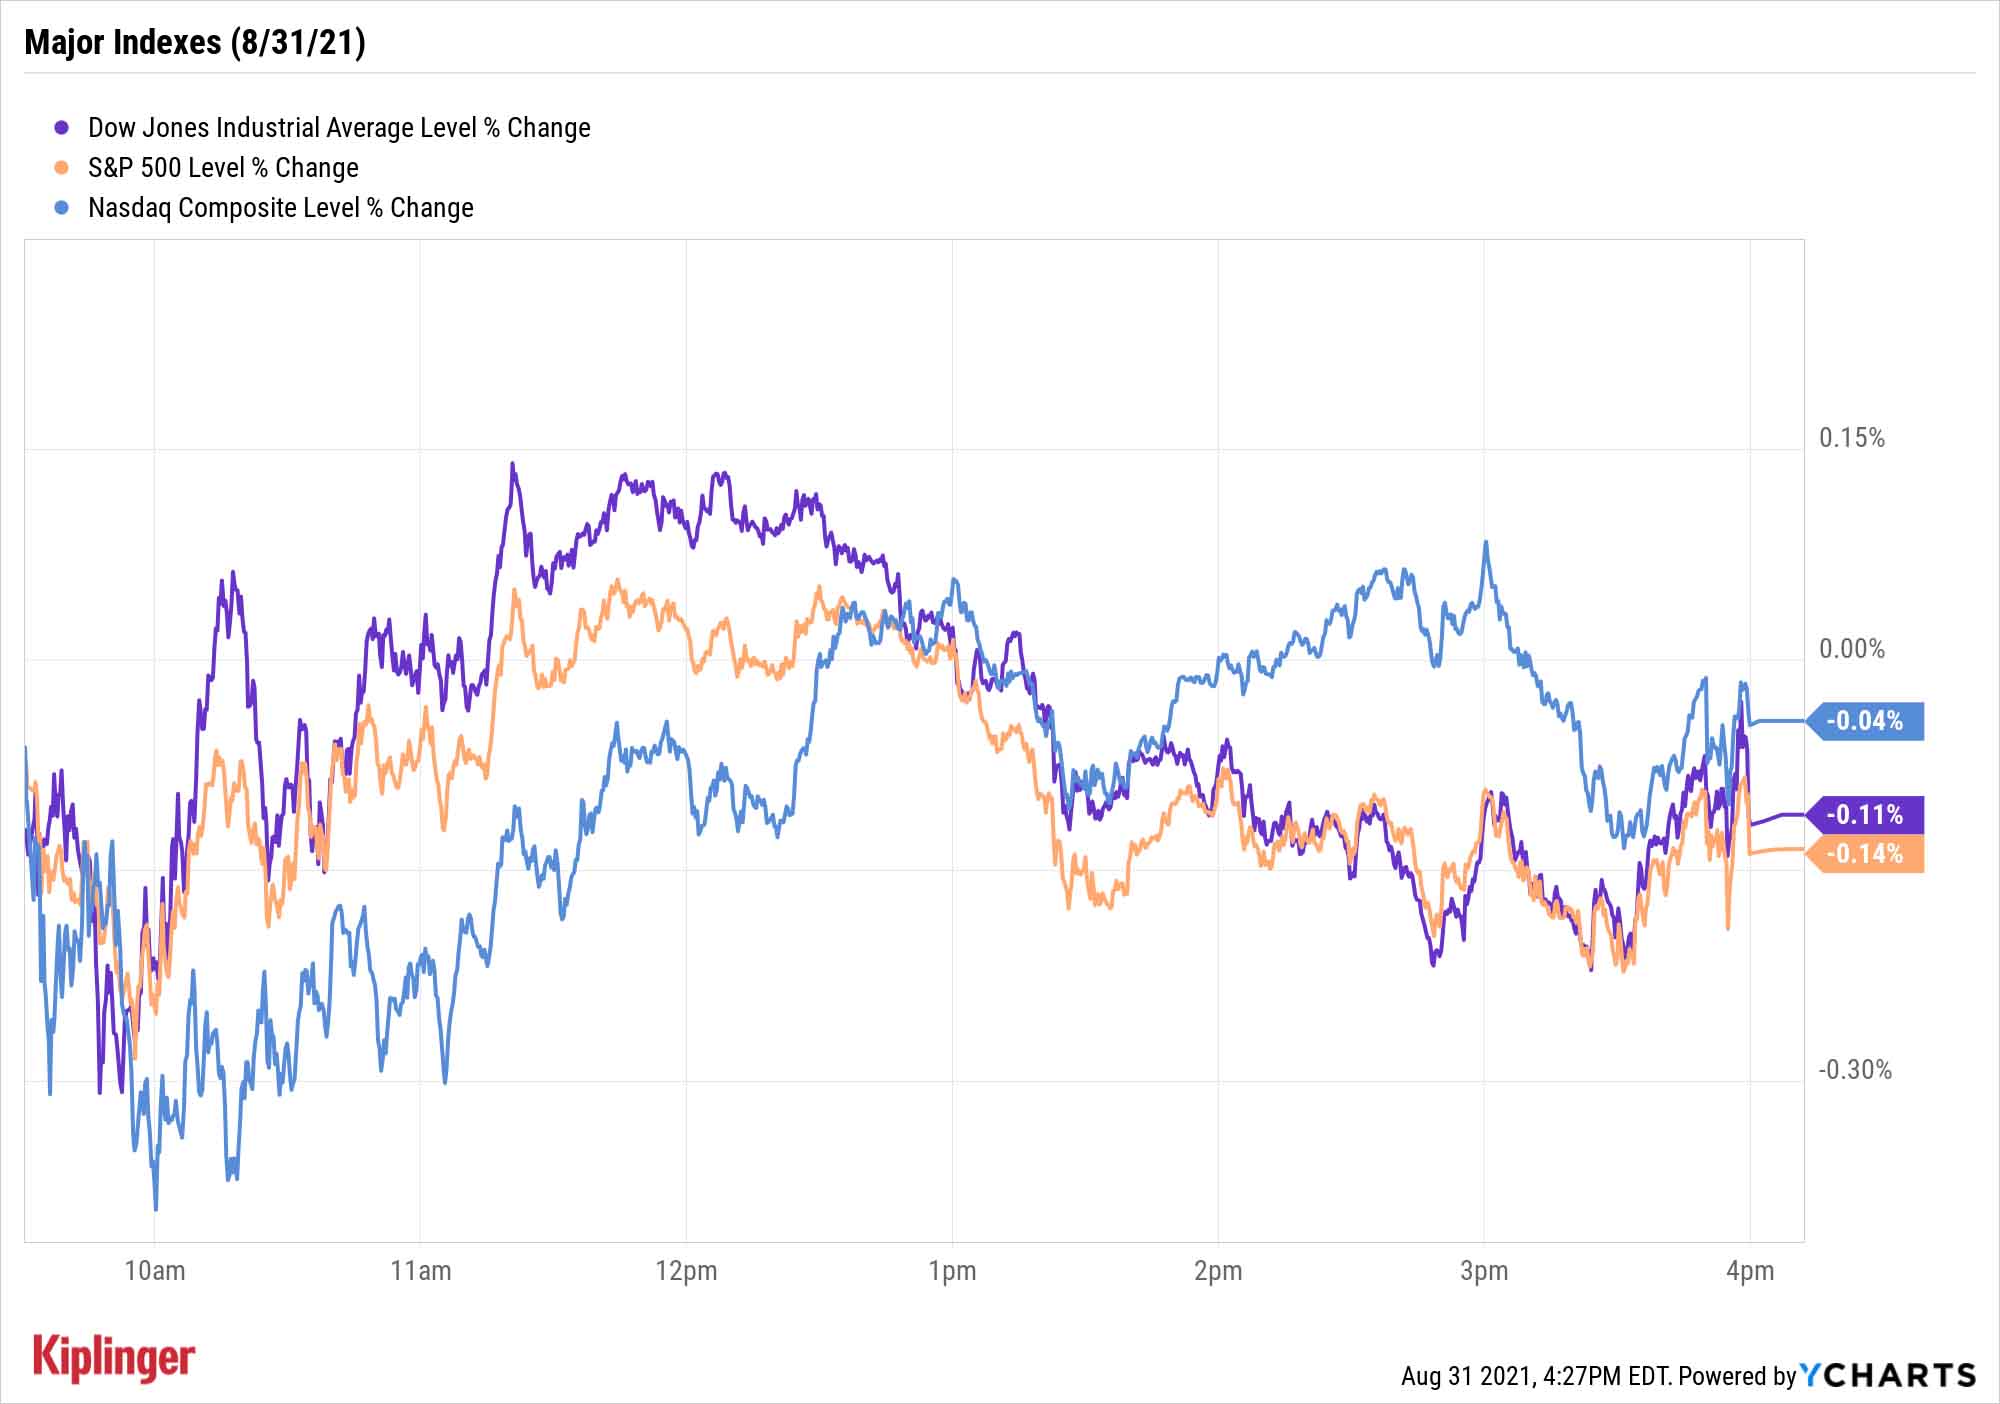Click the -0.30% y-axis label

coord(1855,1070)
